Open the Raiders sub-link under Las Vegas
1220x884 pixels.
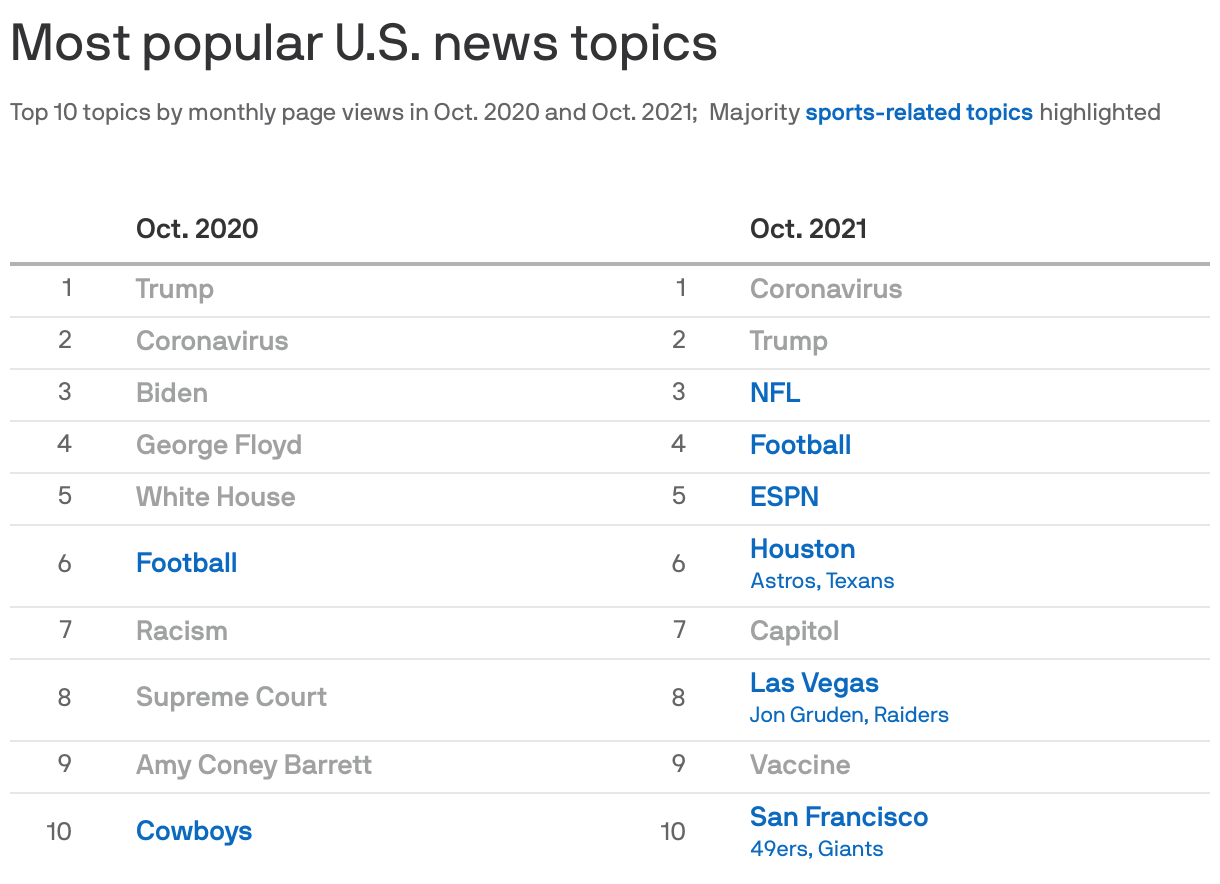point(911,715)
